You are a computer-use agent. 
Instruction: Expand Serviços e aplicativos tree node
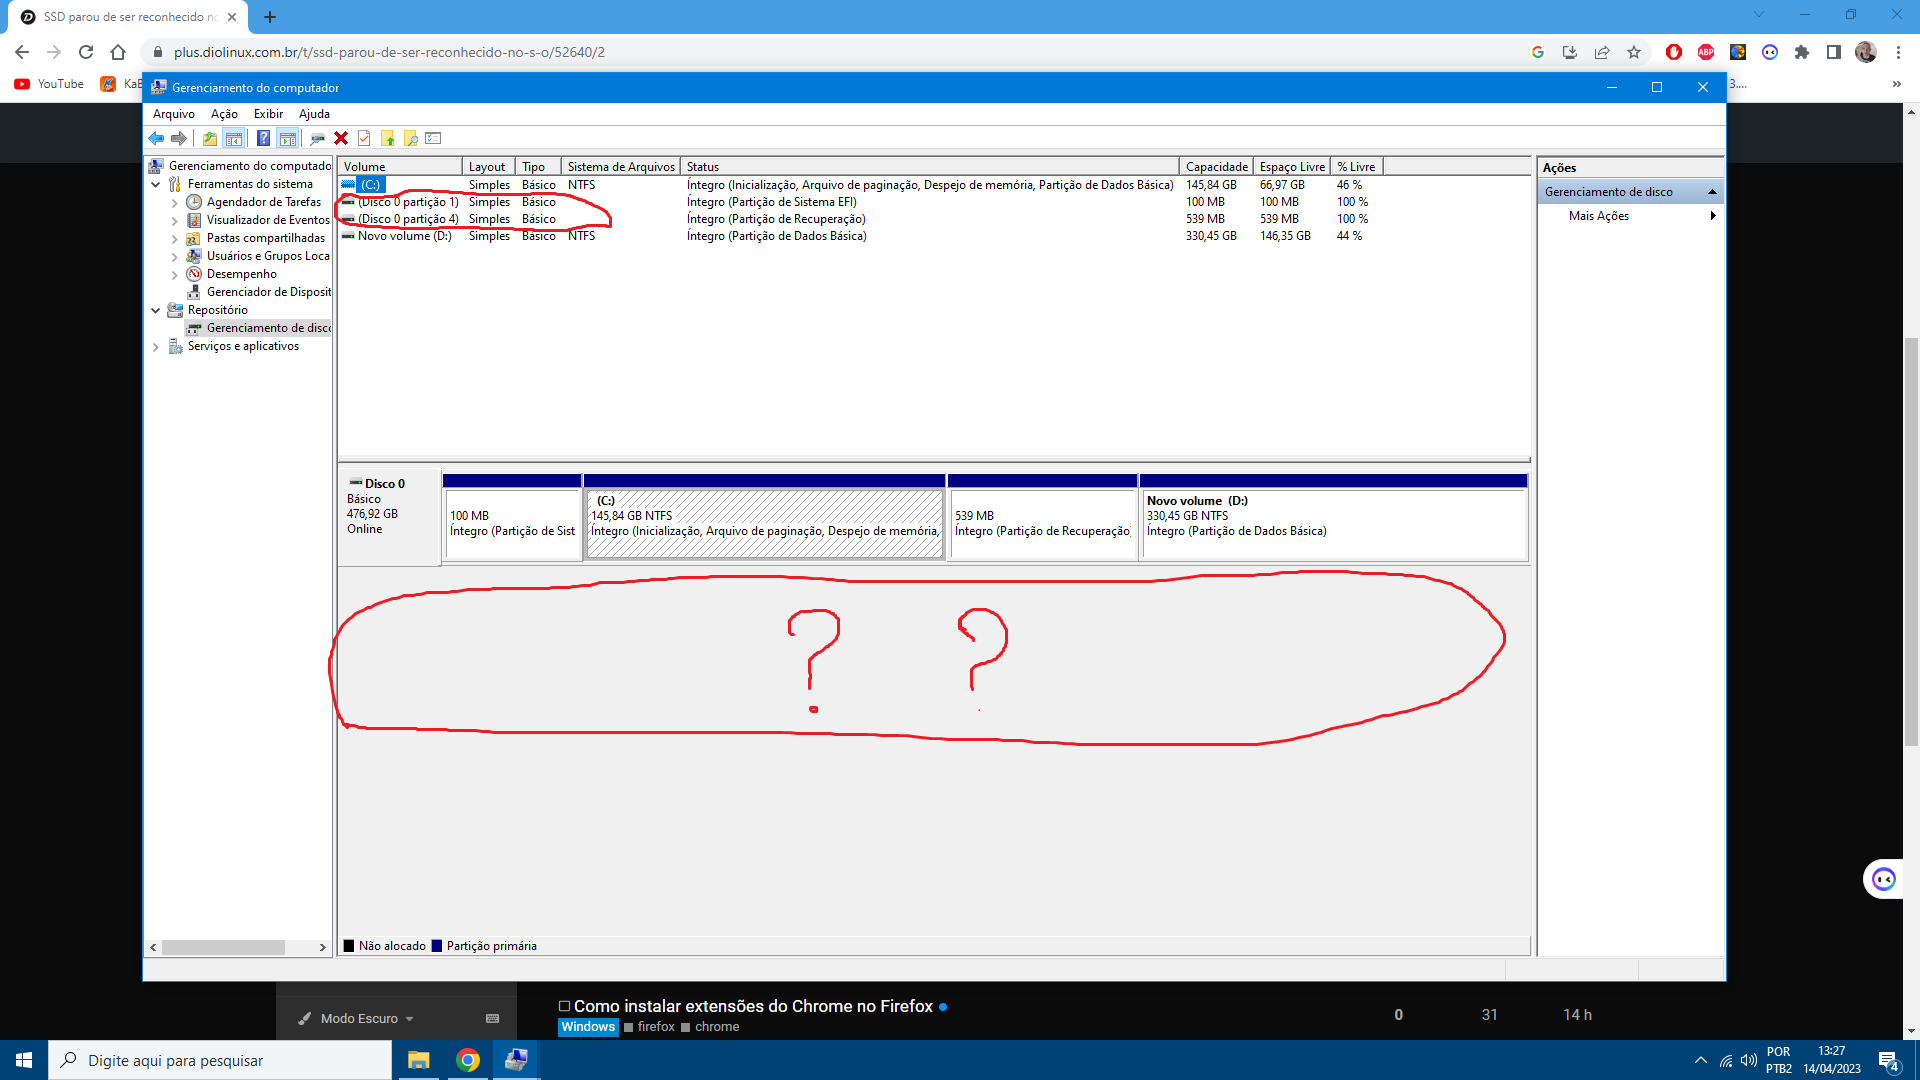(156, 347)
